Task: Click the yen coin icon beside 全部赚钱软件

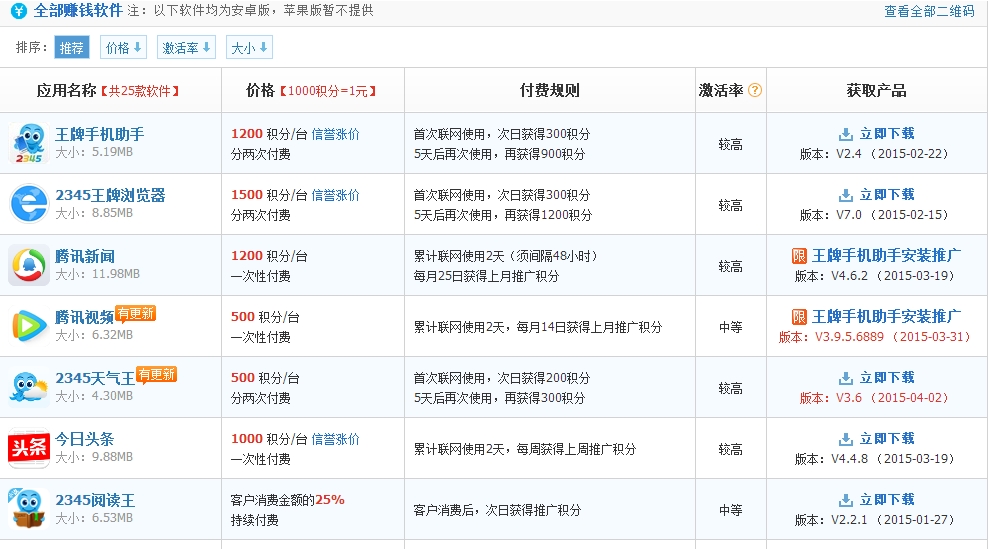Action: 19,11
